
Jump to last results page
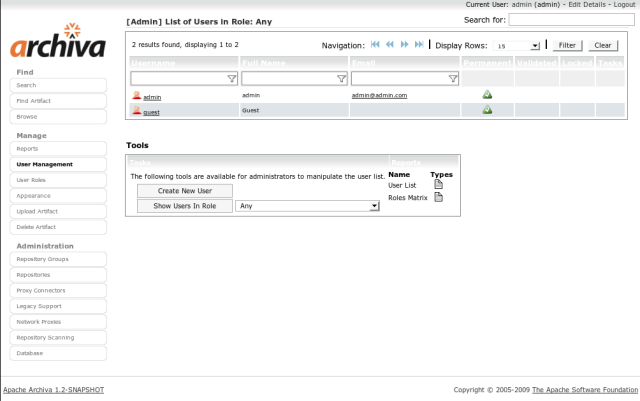click(419, 45)
